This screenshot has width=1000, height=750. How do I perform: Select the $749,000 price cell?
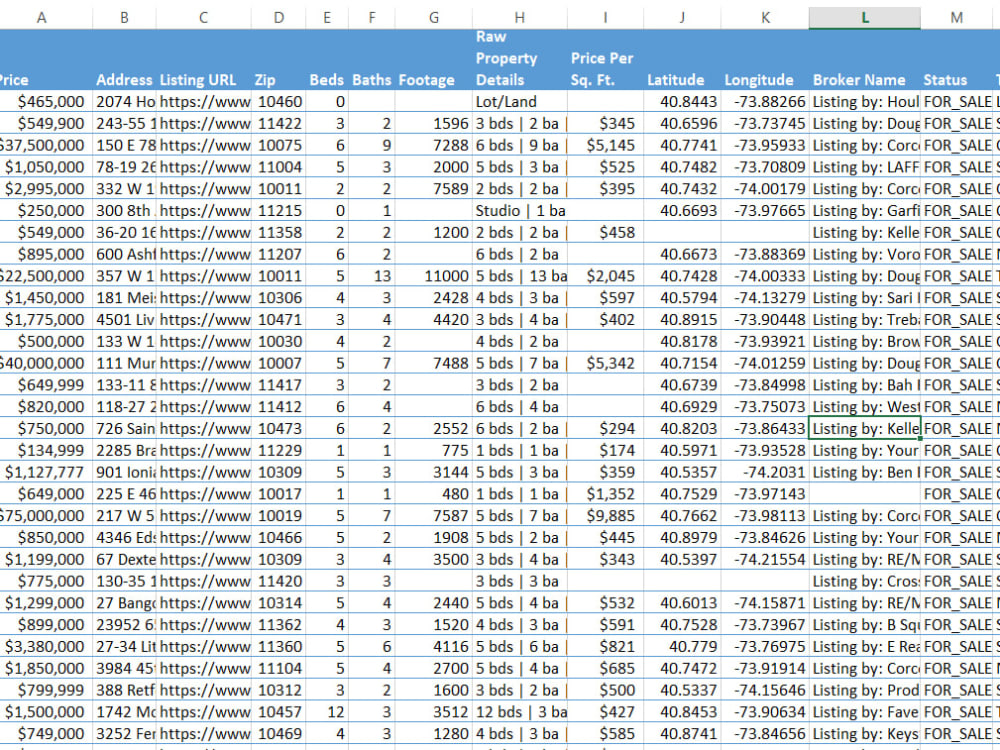(46, 733)
